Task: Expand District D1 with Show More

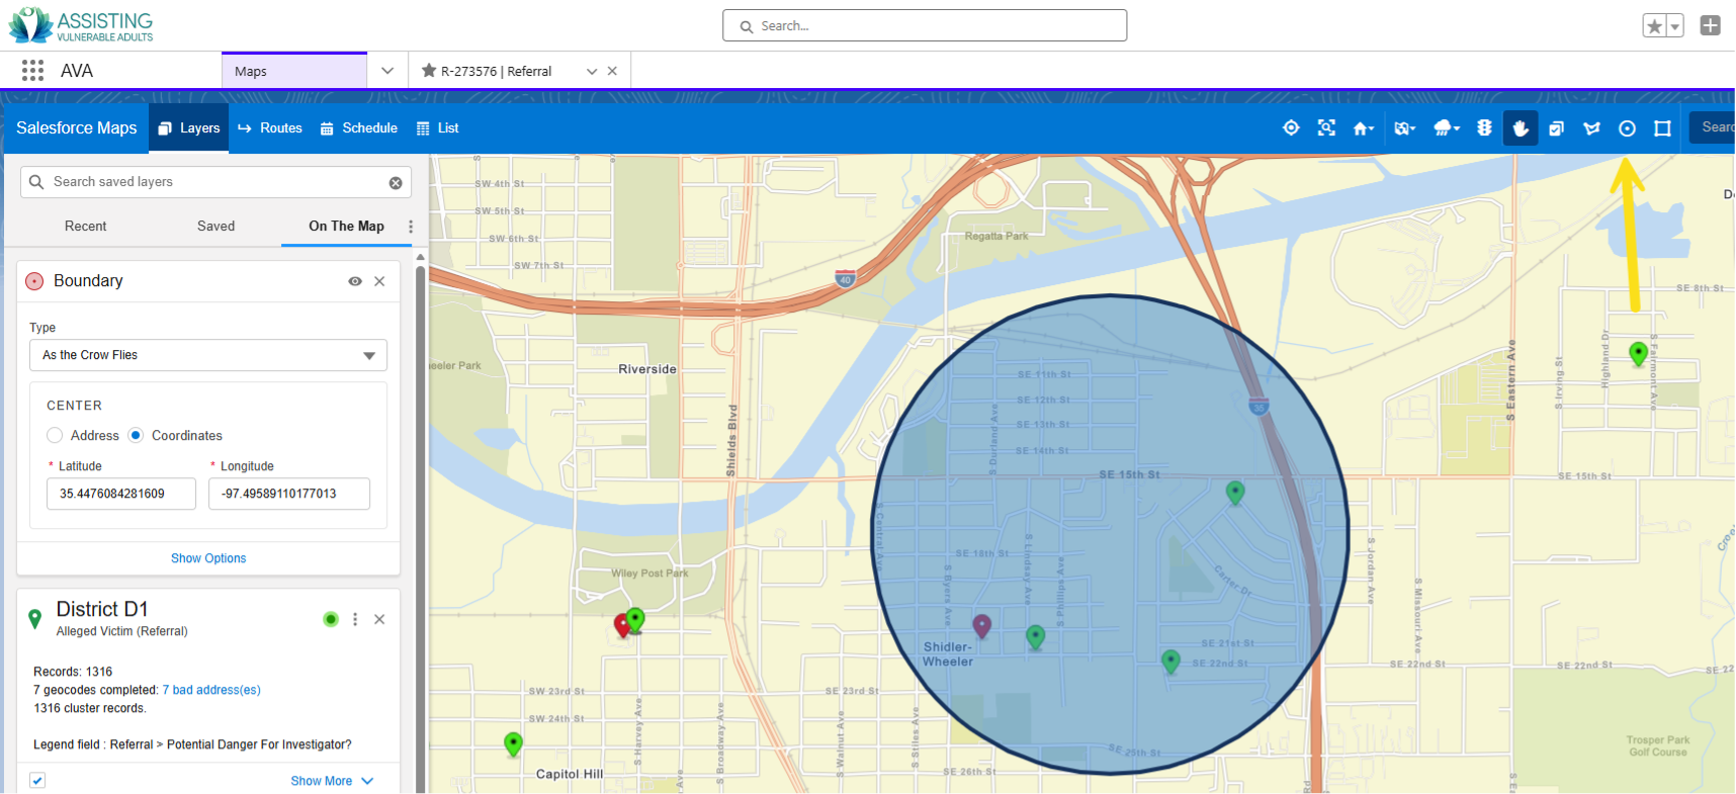Action: [x=331, y=781]
